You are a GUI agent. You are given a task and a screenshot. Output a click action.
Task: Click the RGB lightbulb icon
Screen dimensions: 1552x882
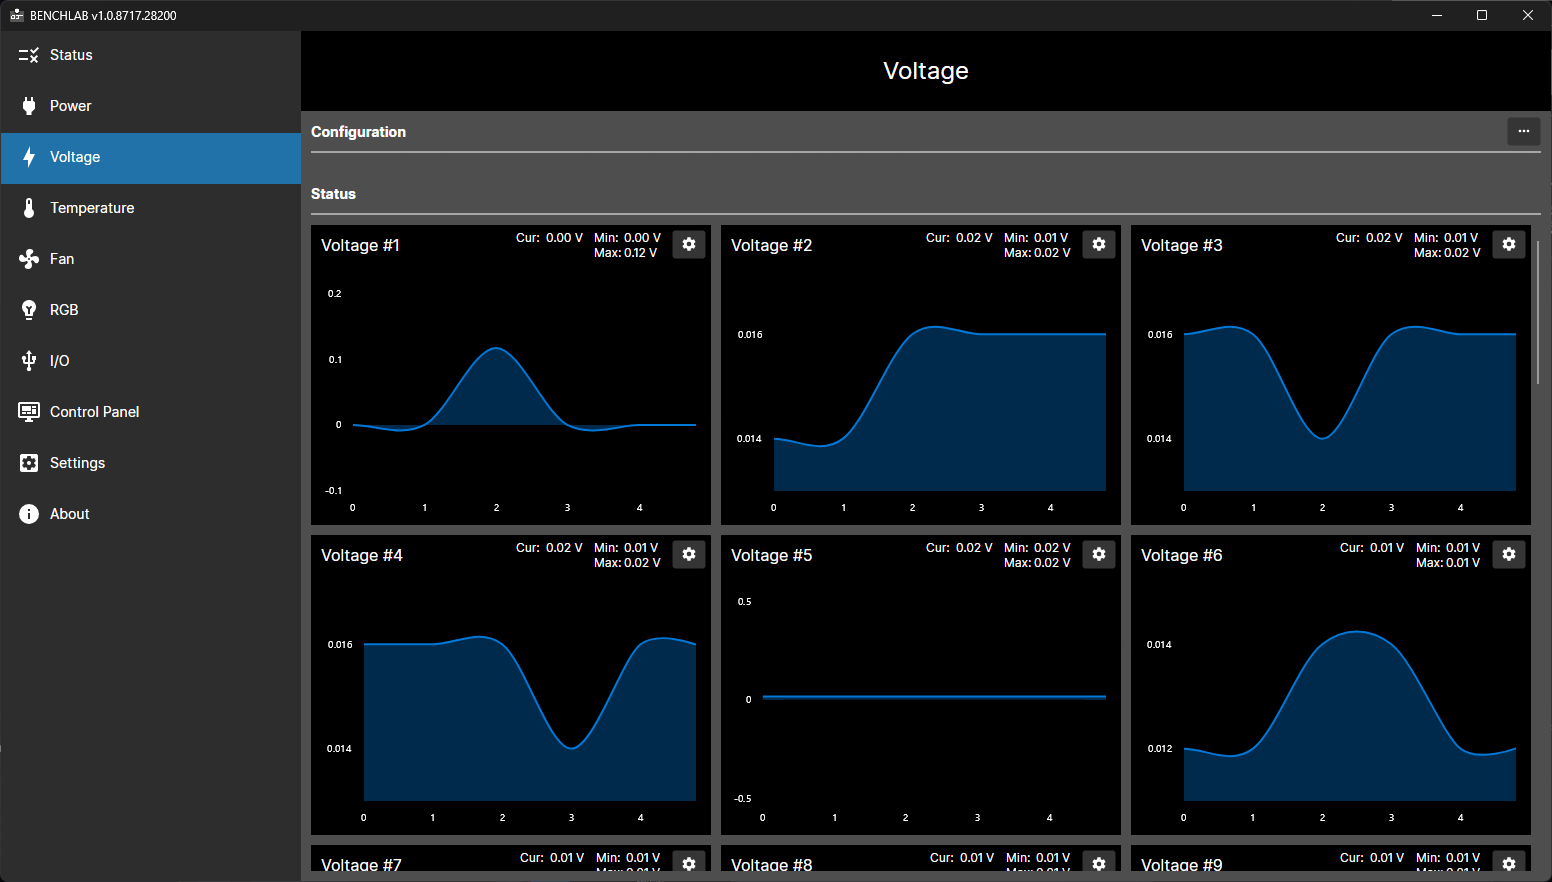pos(28,310)
